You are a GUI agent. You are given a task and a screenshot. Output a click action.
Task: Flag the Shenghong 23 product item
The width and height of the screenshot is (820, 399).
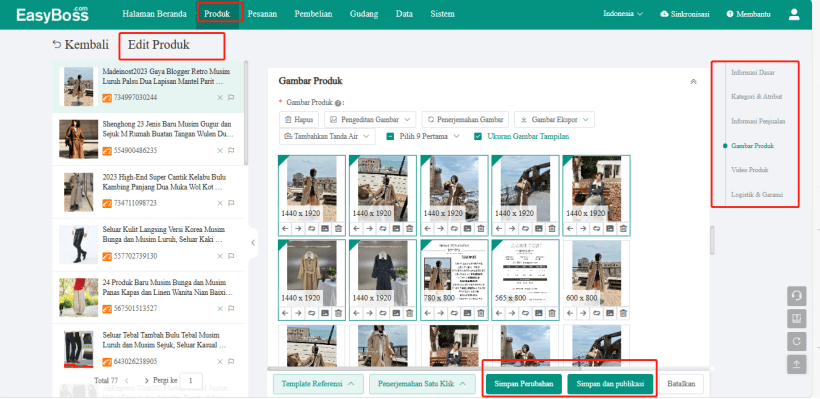[231, 151]
